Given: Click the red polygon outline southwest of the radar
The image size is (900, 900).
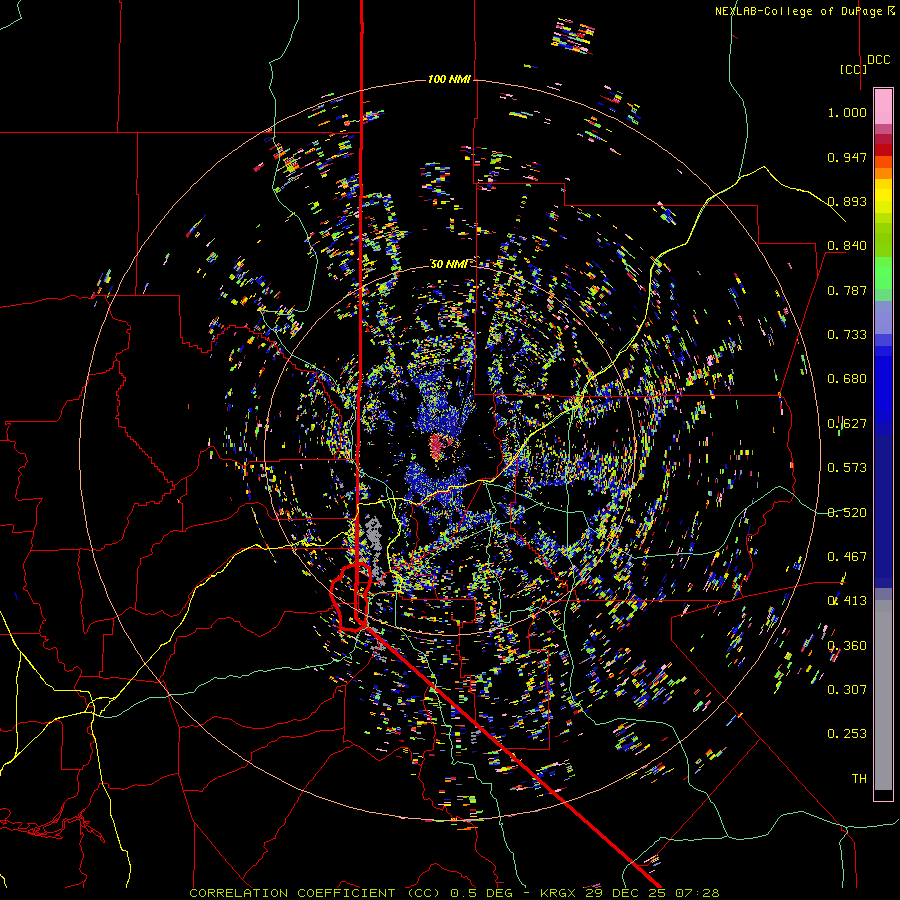Looking at the screenshot, I should [350, 598].
